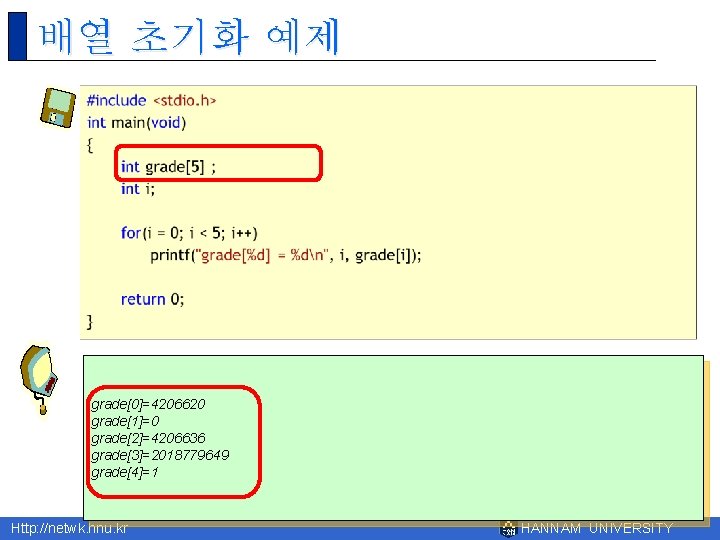720x540 pixels.
Task: Click the output line grade[2]=4206636
Action: coord(148,438)
